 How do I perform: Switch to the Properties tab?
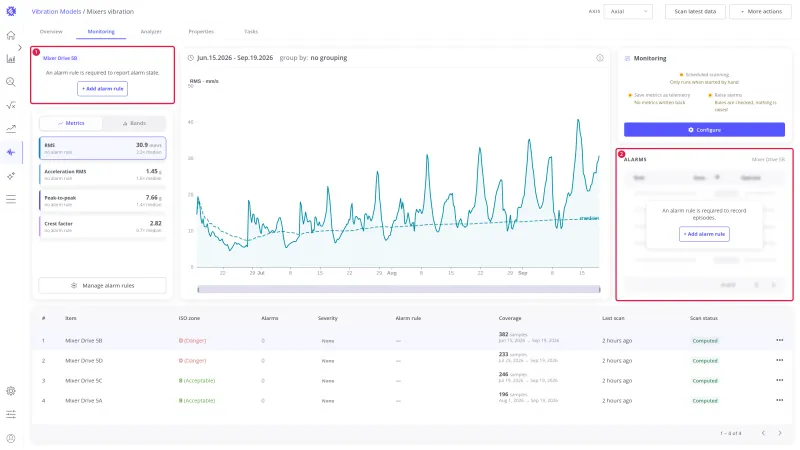click(201, 32)
